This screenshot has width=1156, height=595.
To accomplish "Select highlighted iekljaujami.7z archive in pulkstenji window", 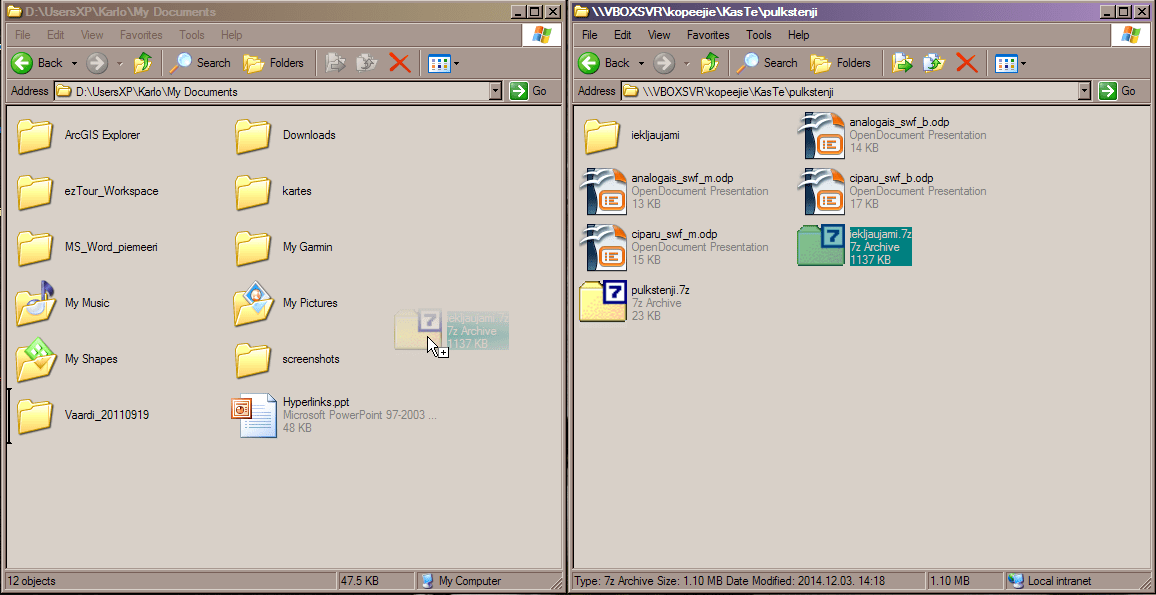I will [855, 247].
